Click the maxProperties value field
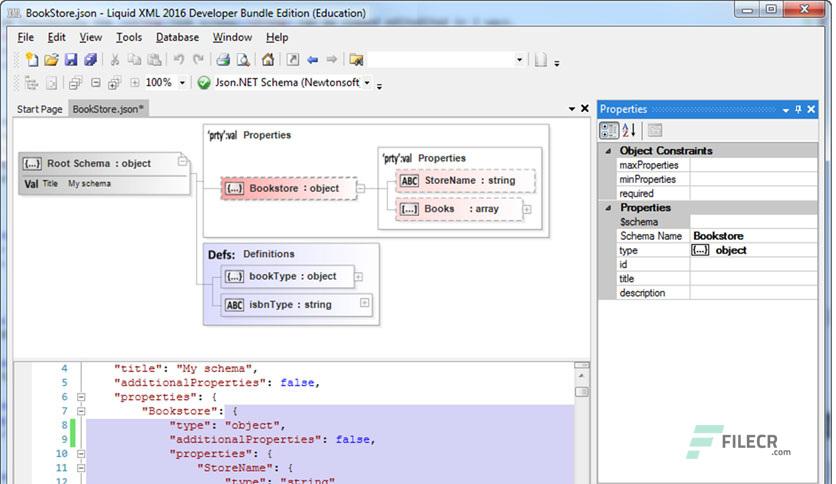This screenshot has width=836, height=484. 753,165
